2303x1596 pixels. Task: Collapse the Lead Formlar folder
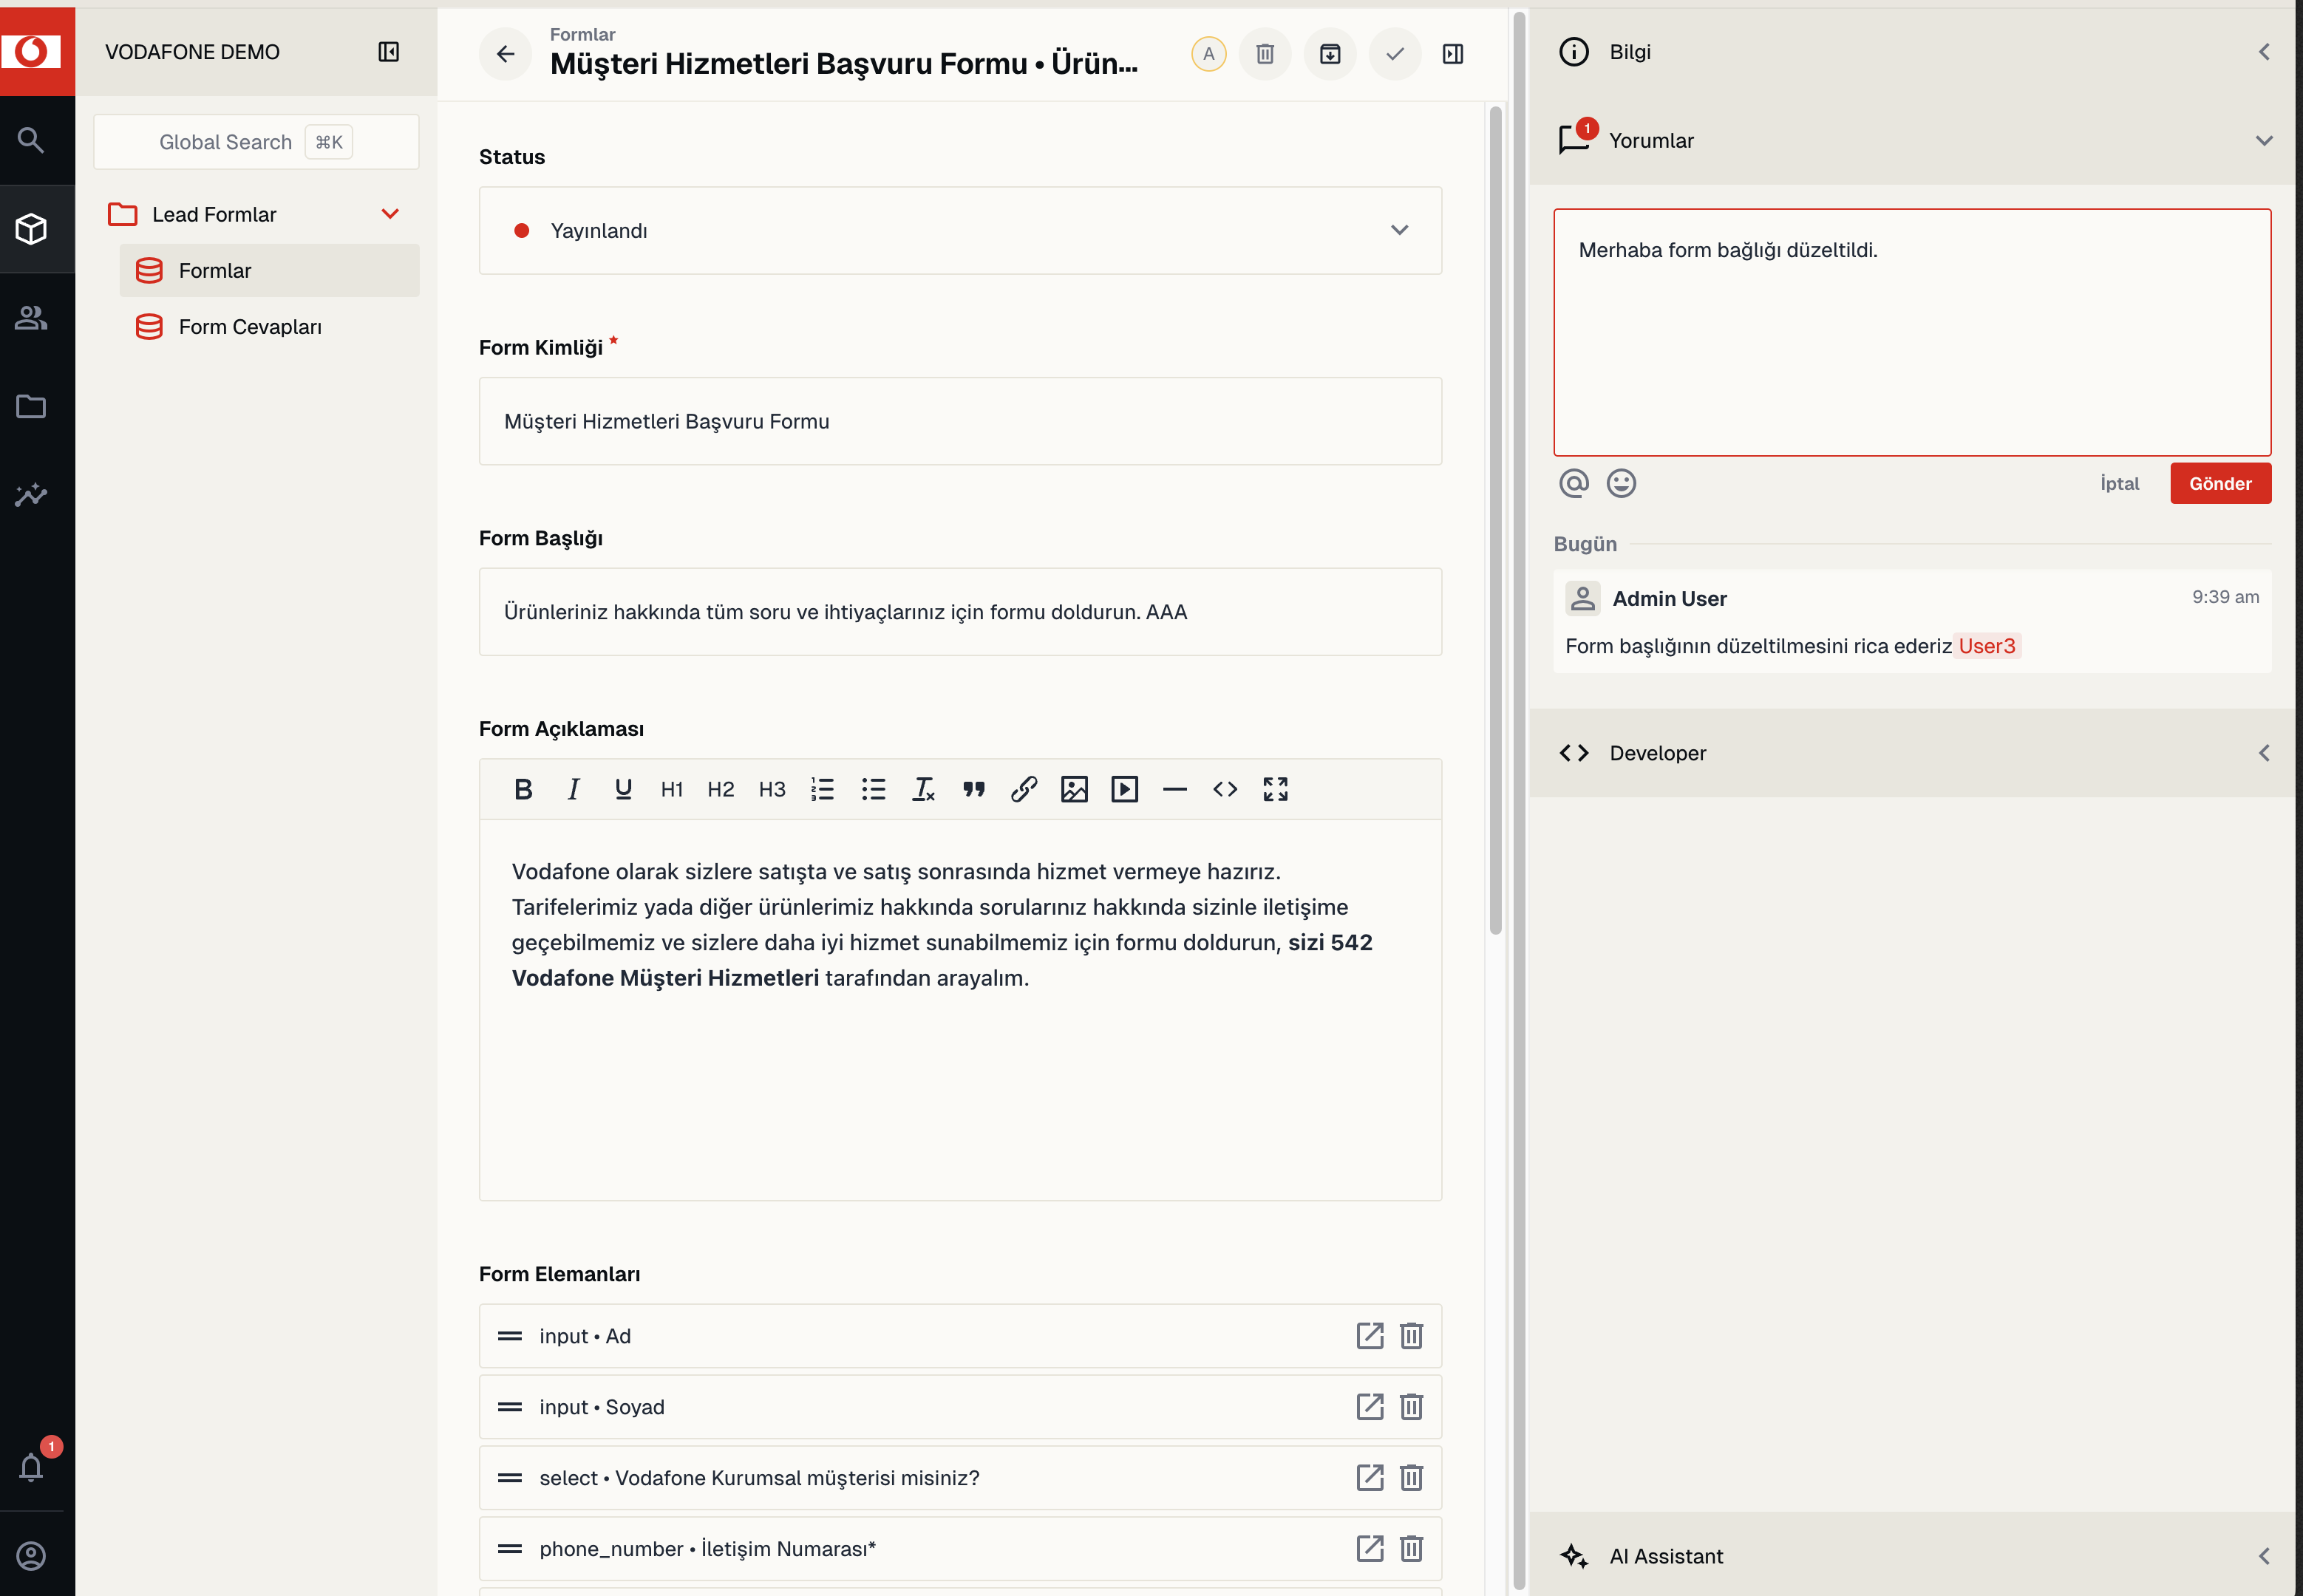pyautogui.click(x=390, y=214)
